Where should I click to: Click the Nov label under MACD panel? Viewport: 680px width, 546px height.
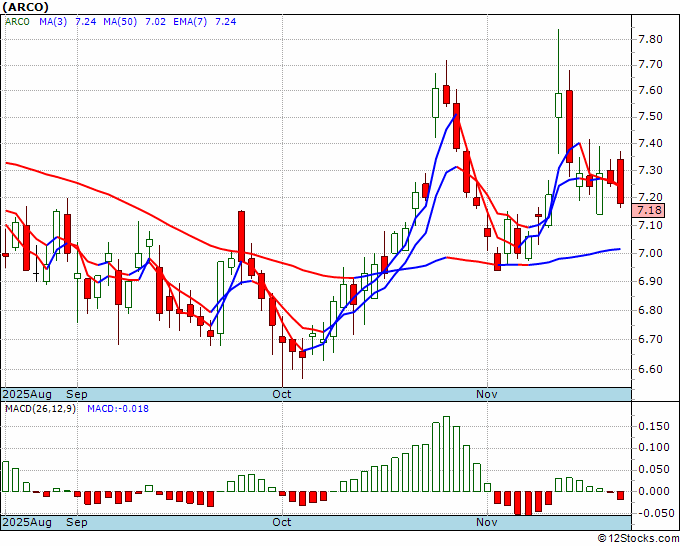487,522
